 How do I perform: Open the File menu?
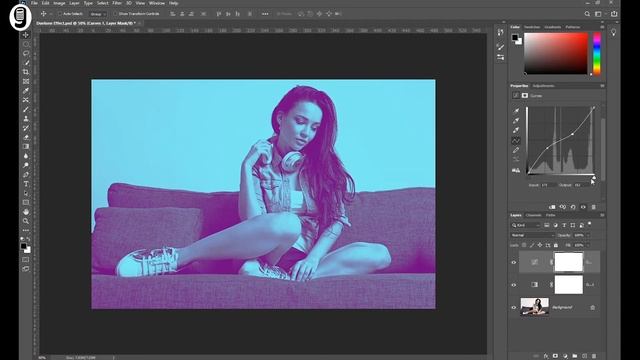[x=35, y=3]
